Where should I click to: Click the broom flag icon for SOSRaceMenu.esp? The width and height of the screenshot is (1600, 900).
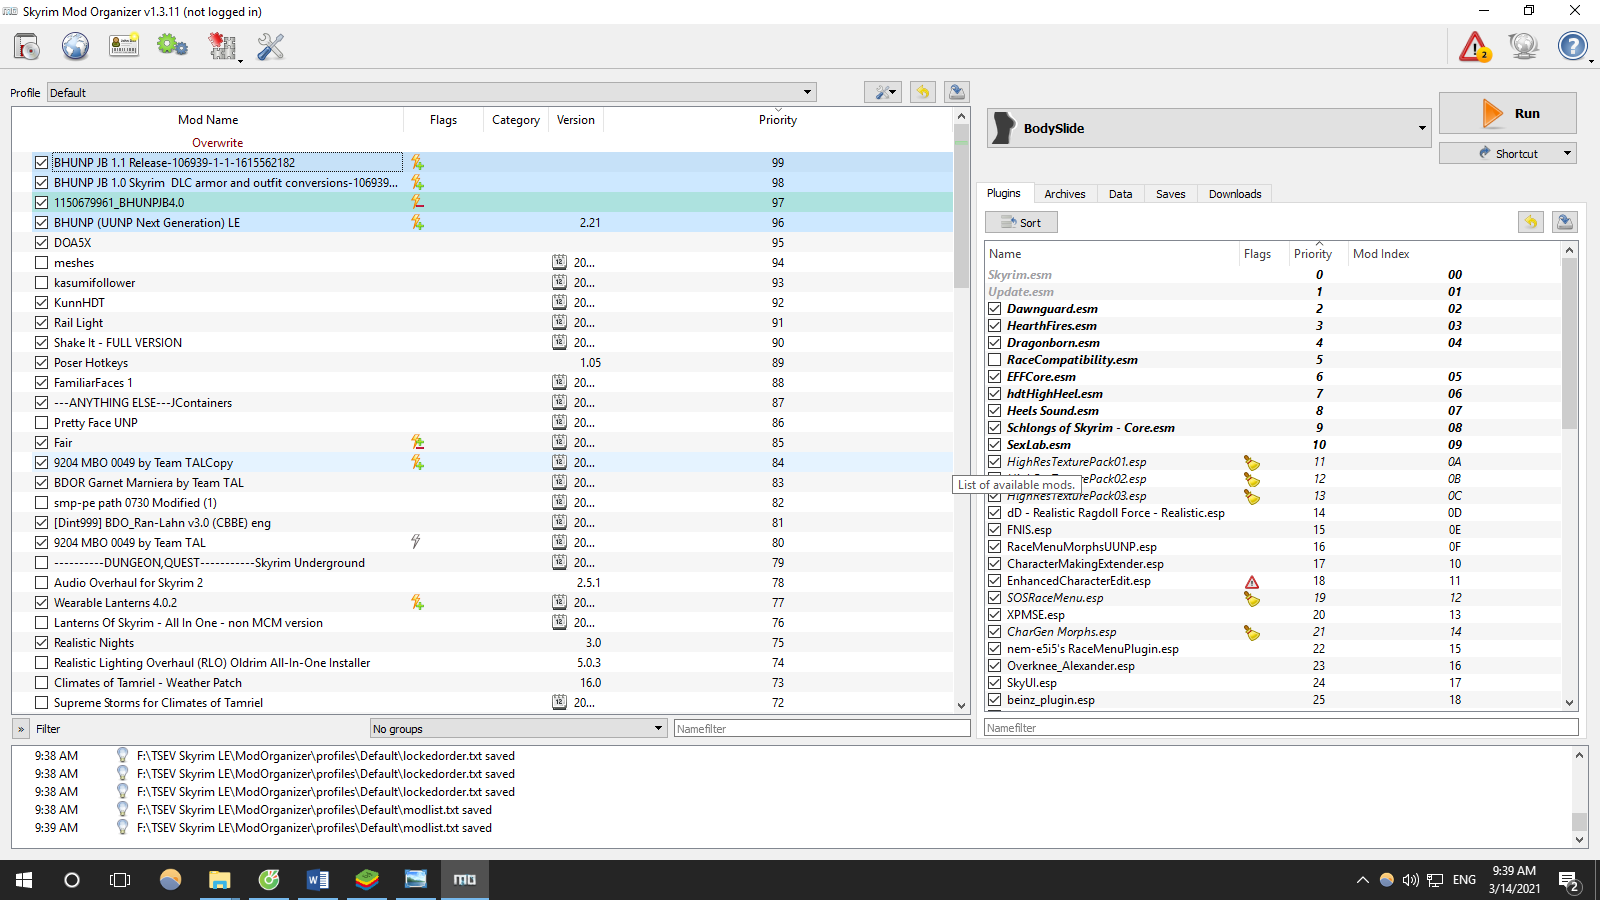coord(1251,599)
